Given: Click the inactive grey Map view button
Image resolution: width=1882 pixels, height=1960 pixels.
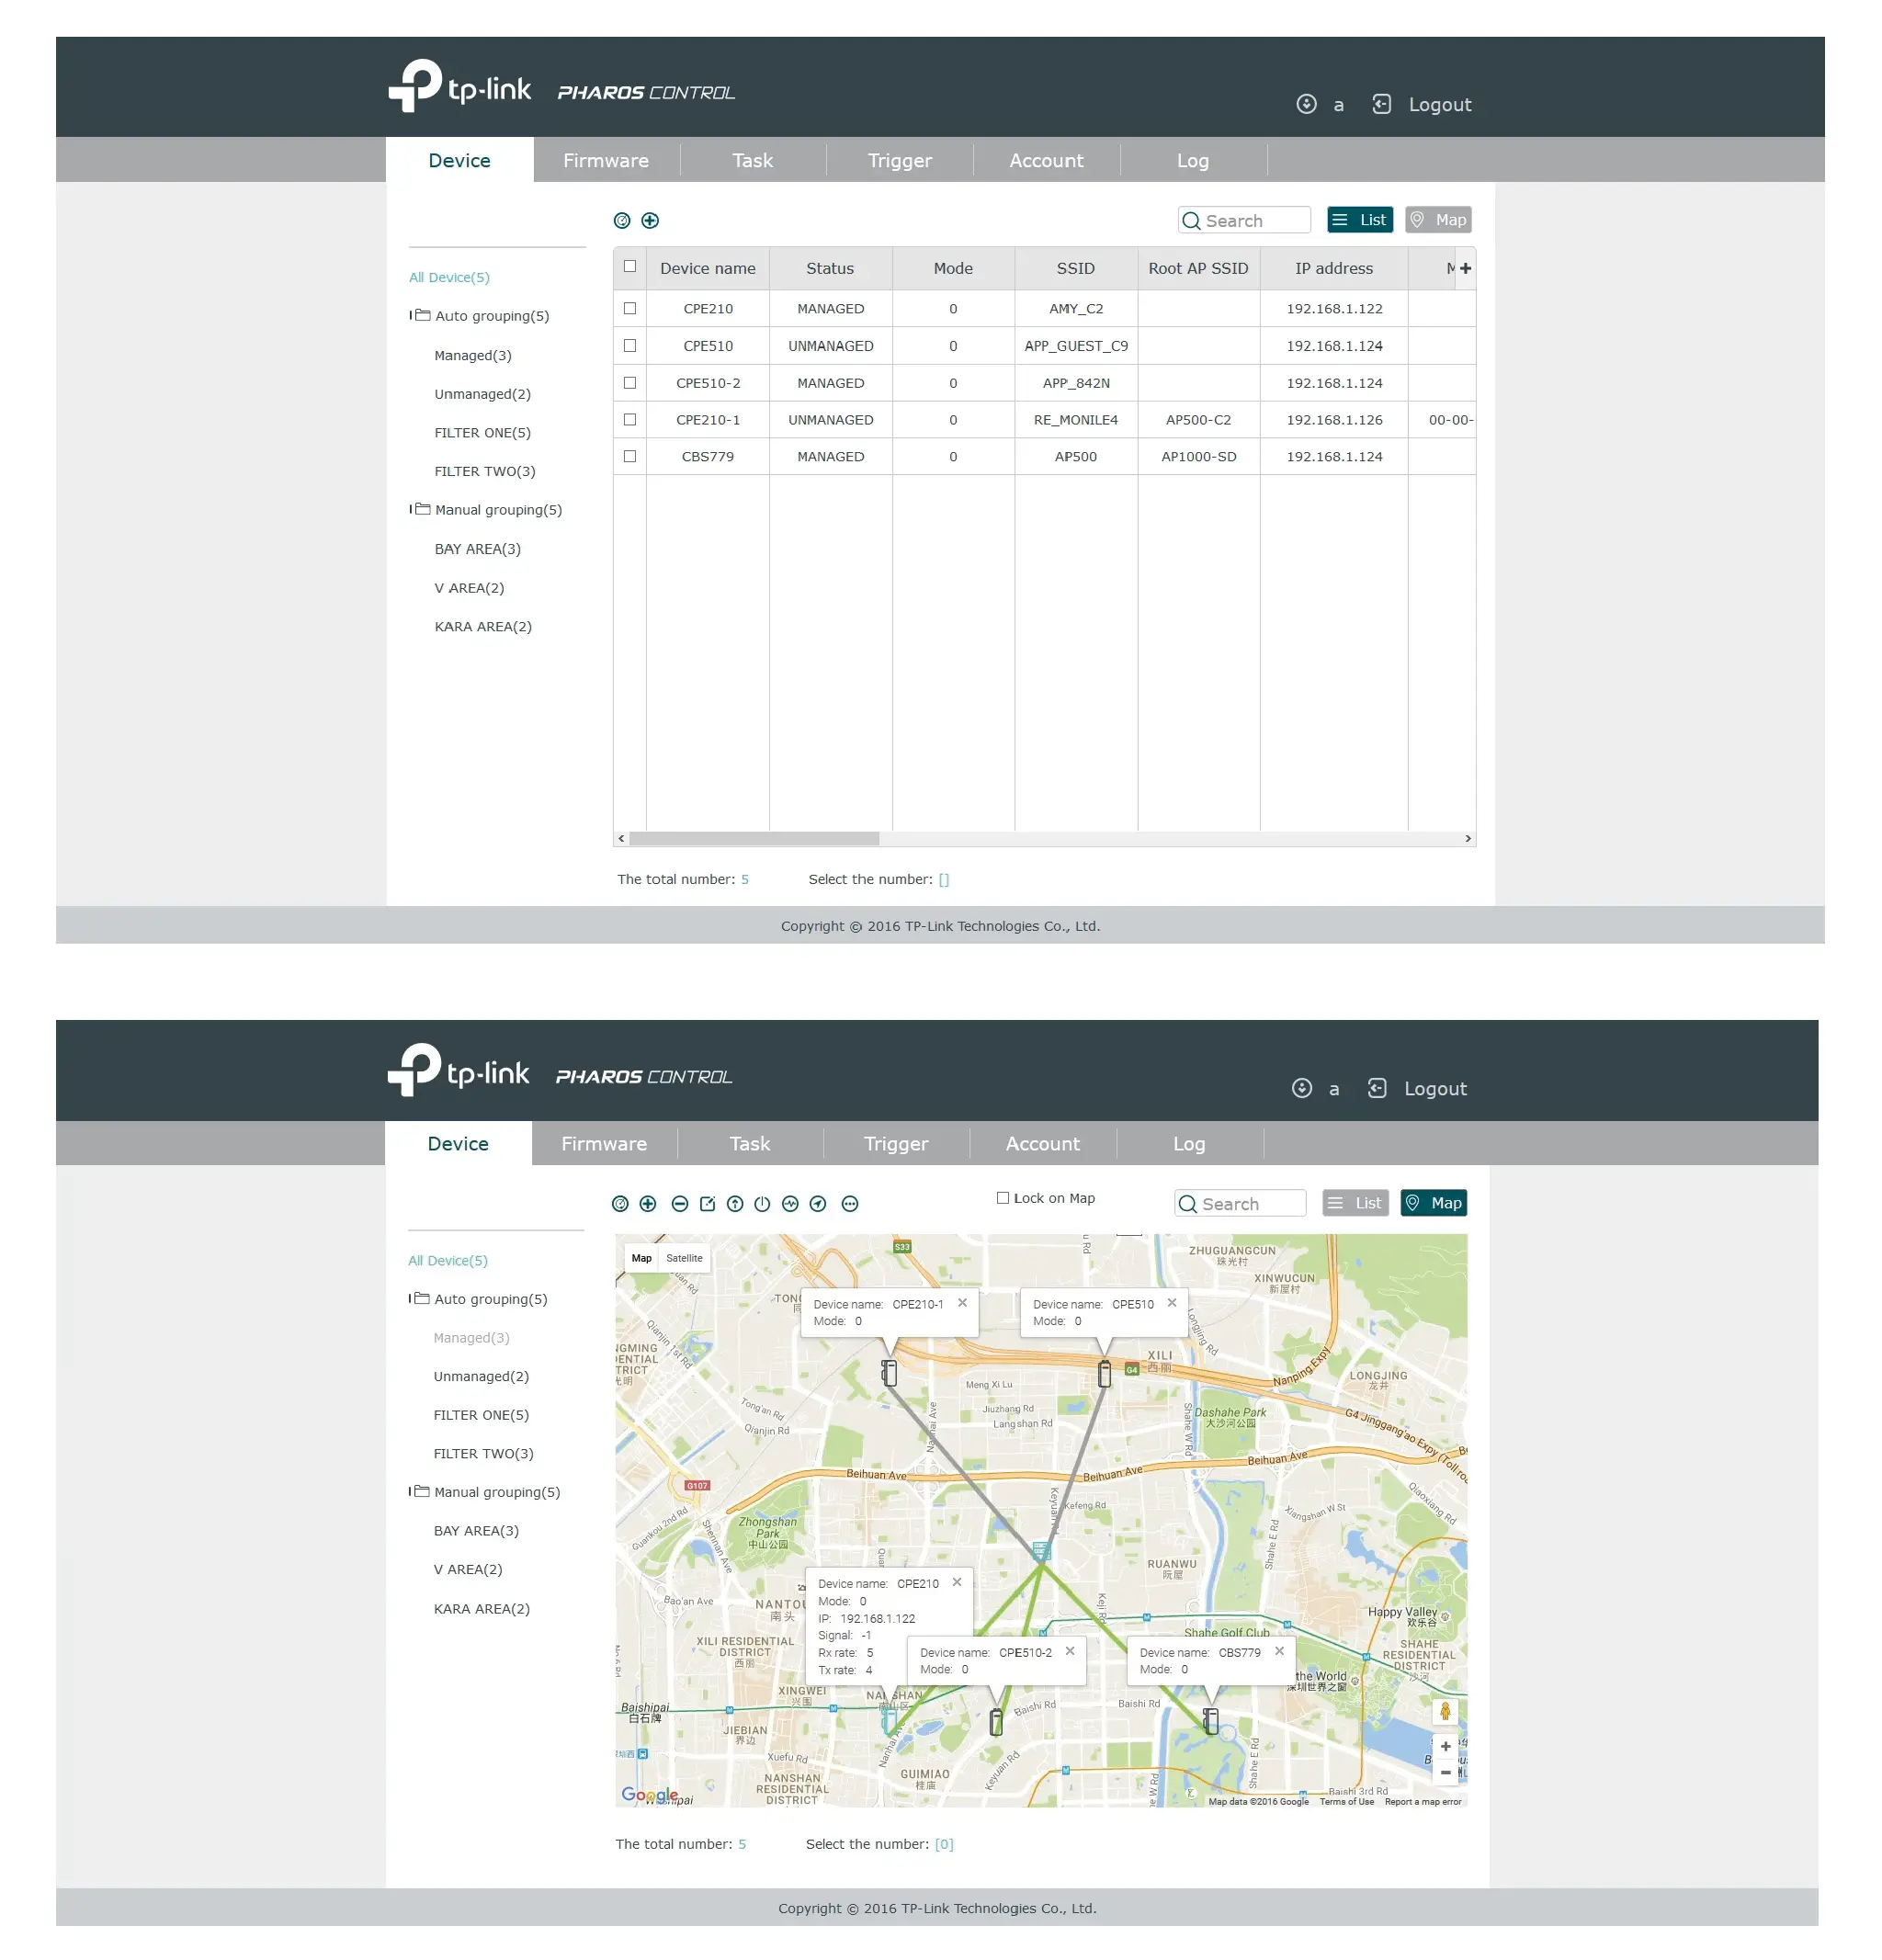Looking at the screenshot, I should pyautogui.click(x=1437, y=220).
